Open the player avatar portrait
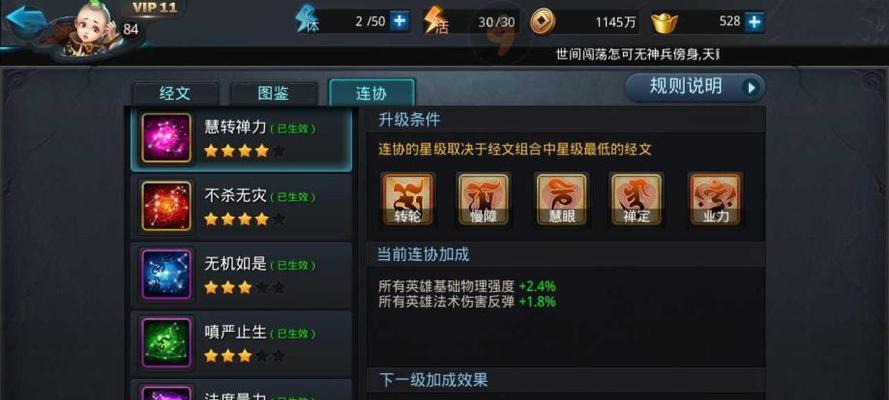 coord(91,29)
